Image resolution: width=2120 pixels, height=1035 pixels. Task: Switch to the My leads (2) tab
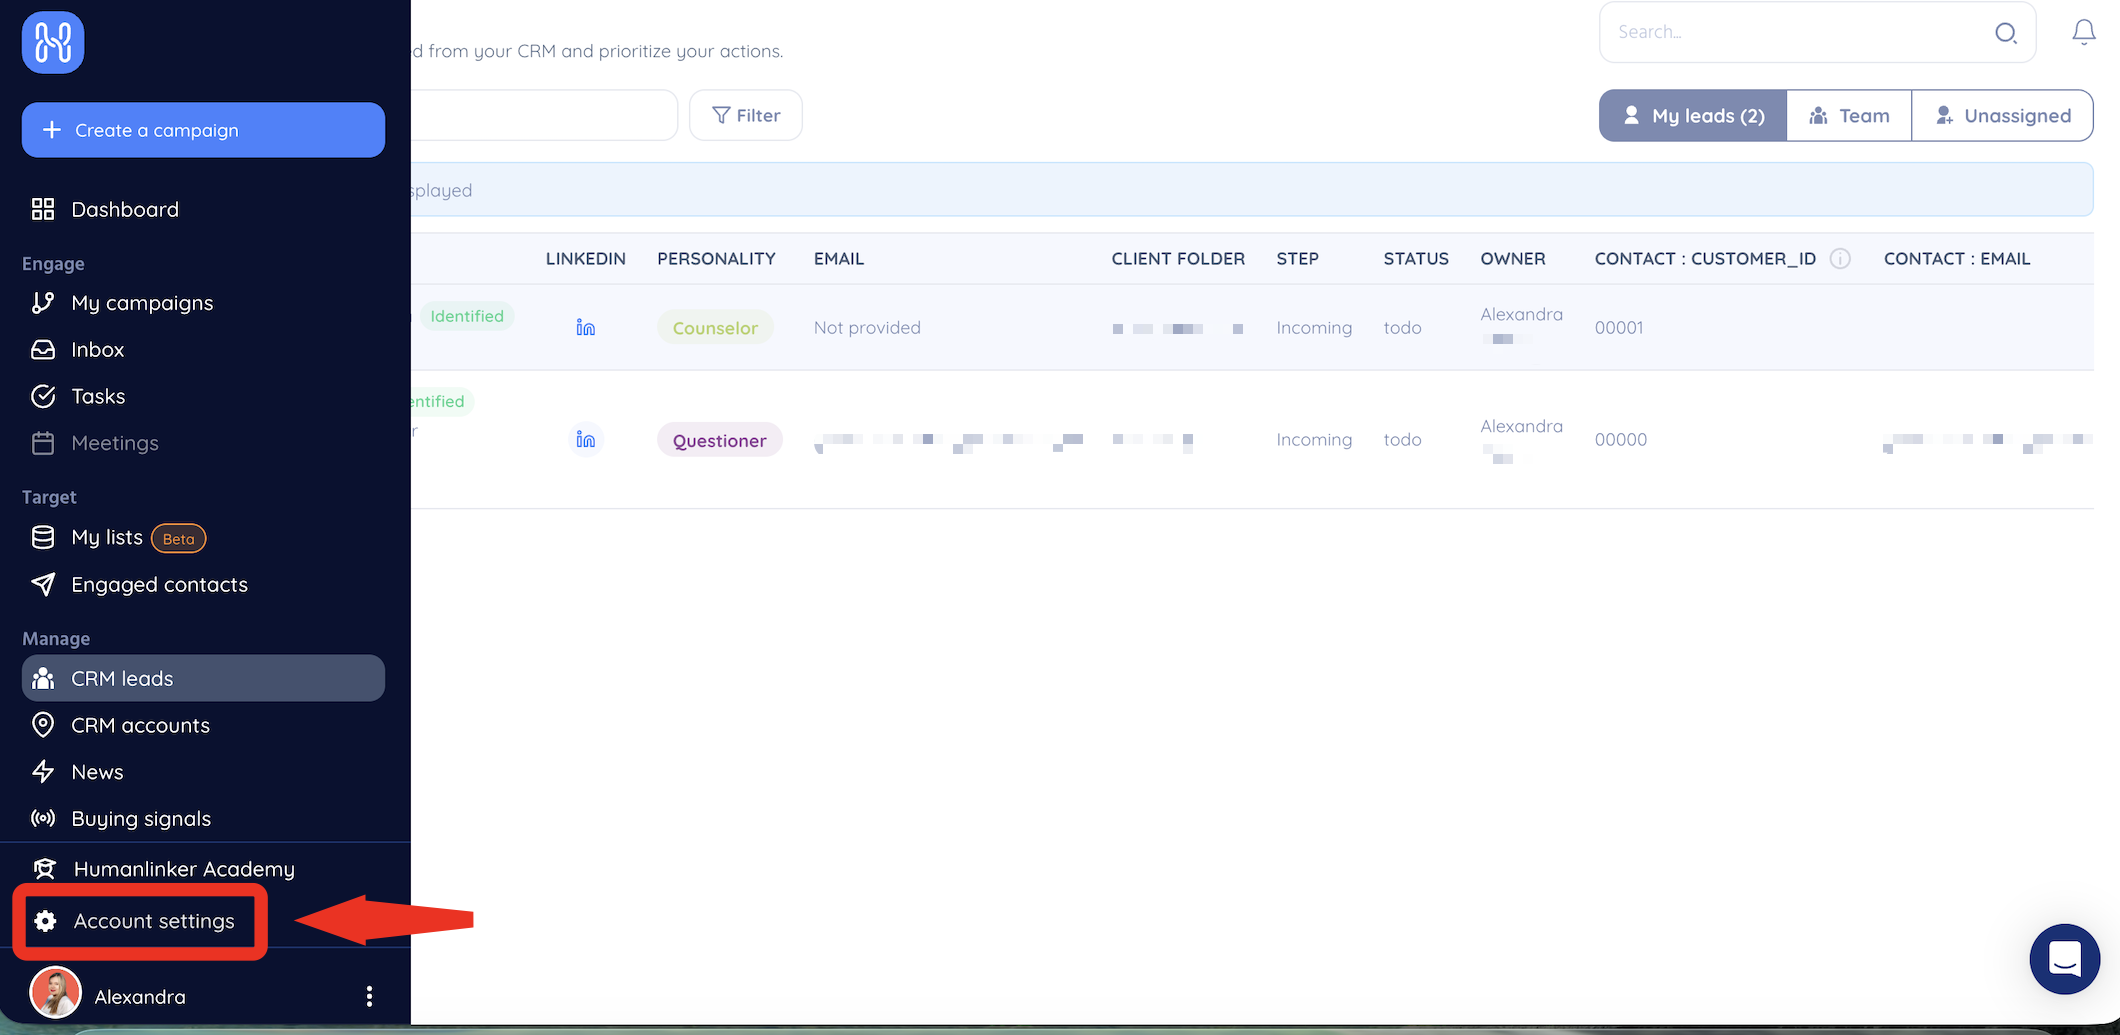[1693, 115]
